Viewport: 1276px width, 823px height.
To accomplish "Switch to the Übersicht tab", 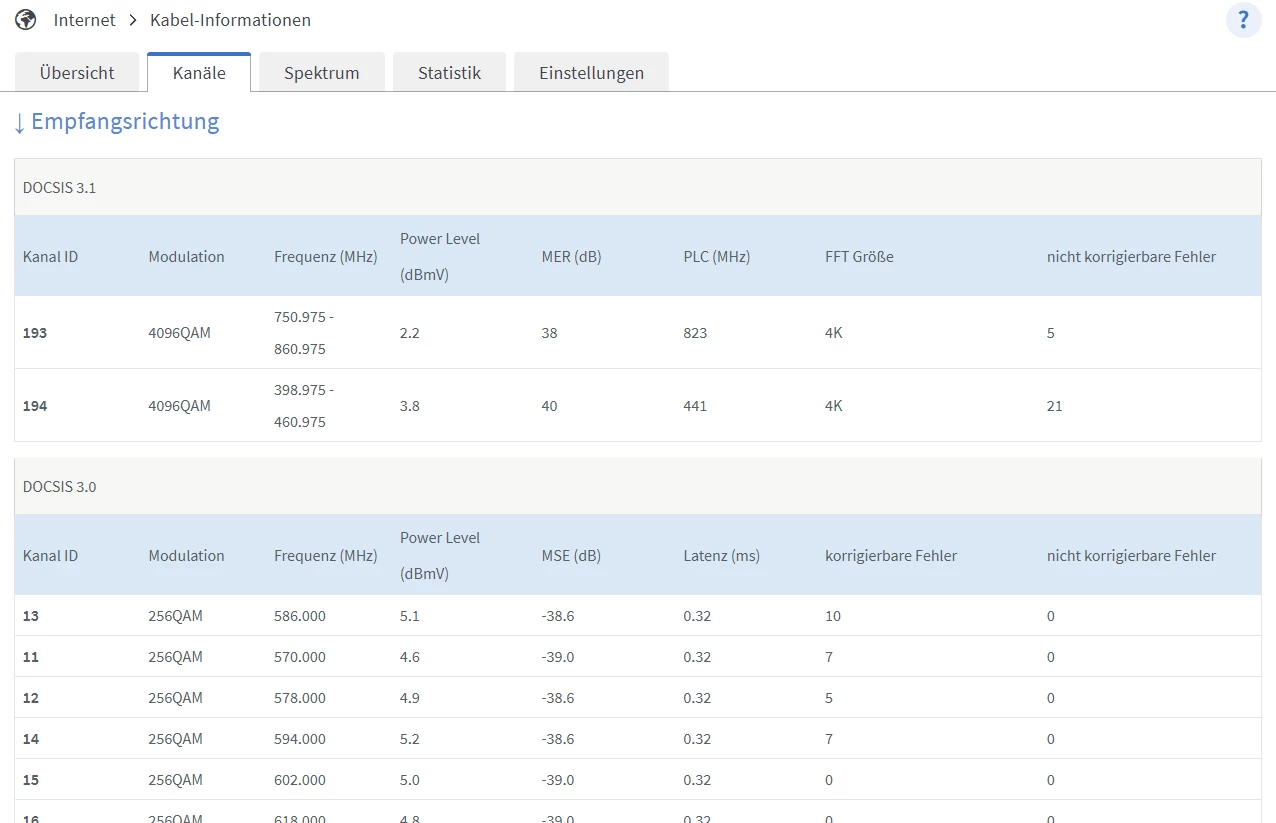I will tap(77, 73).
